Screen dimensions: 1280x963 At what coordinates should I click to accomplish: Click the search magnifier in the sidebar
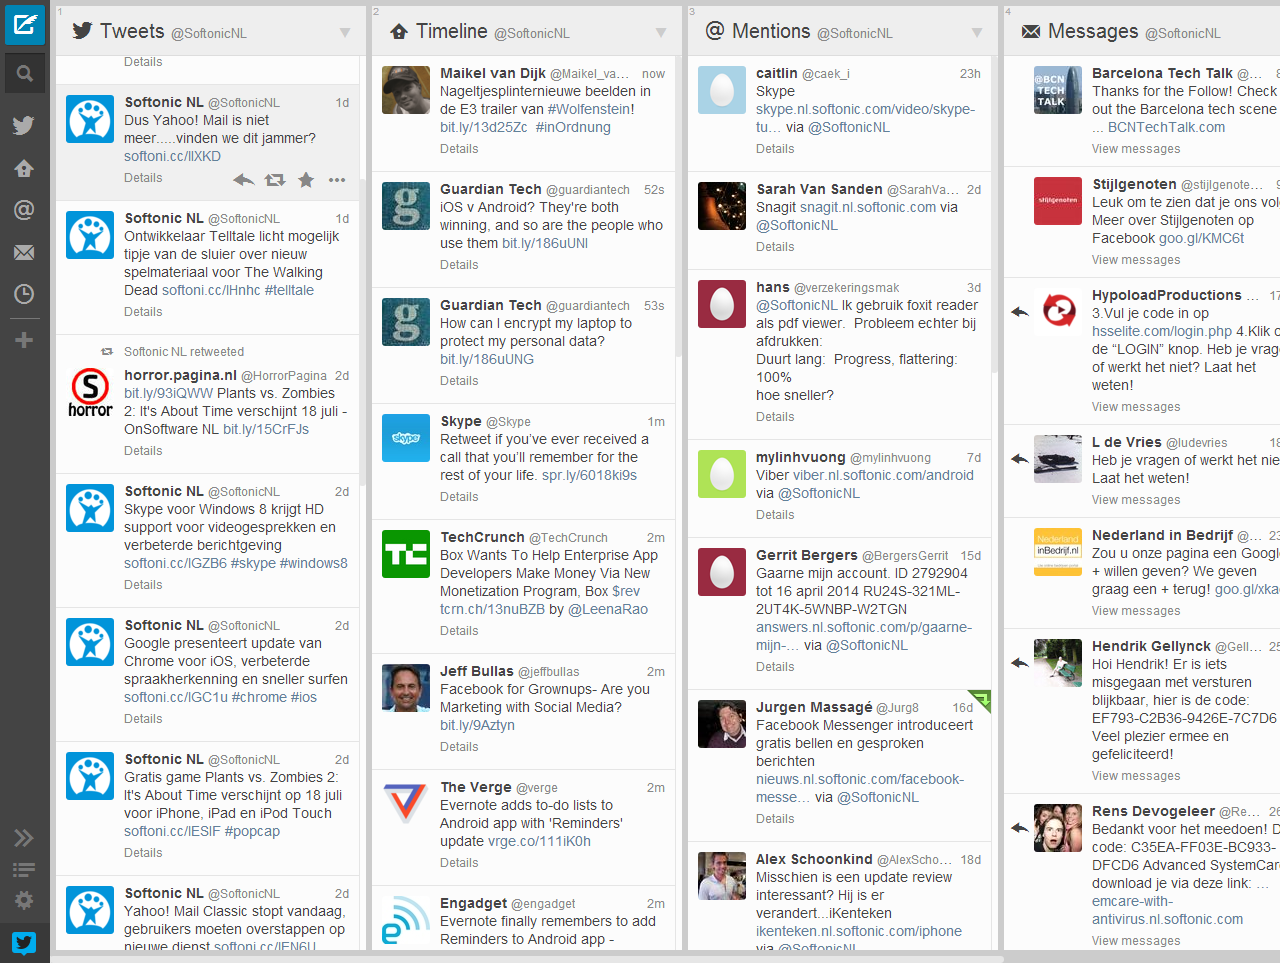coord(24,73)
